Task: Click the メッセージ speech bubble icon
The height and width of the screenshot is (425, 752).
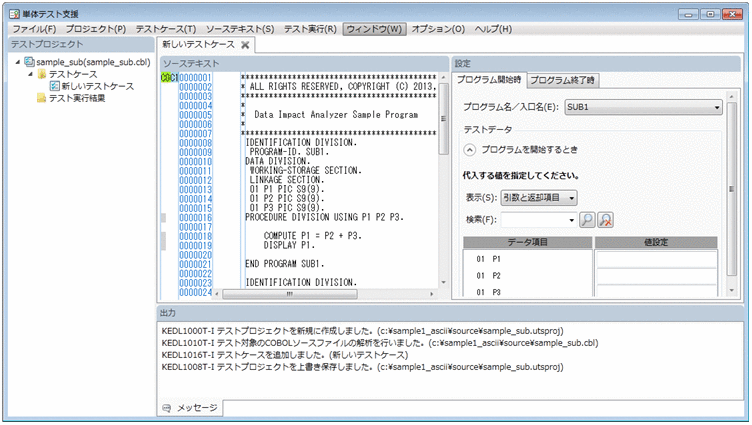Action: click(x=166, y=408)
